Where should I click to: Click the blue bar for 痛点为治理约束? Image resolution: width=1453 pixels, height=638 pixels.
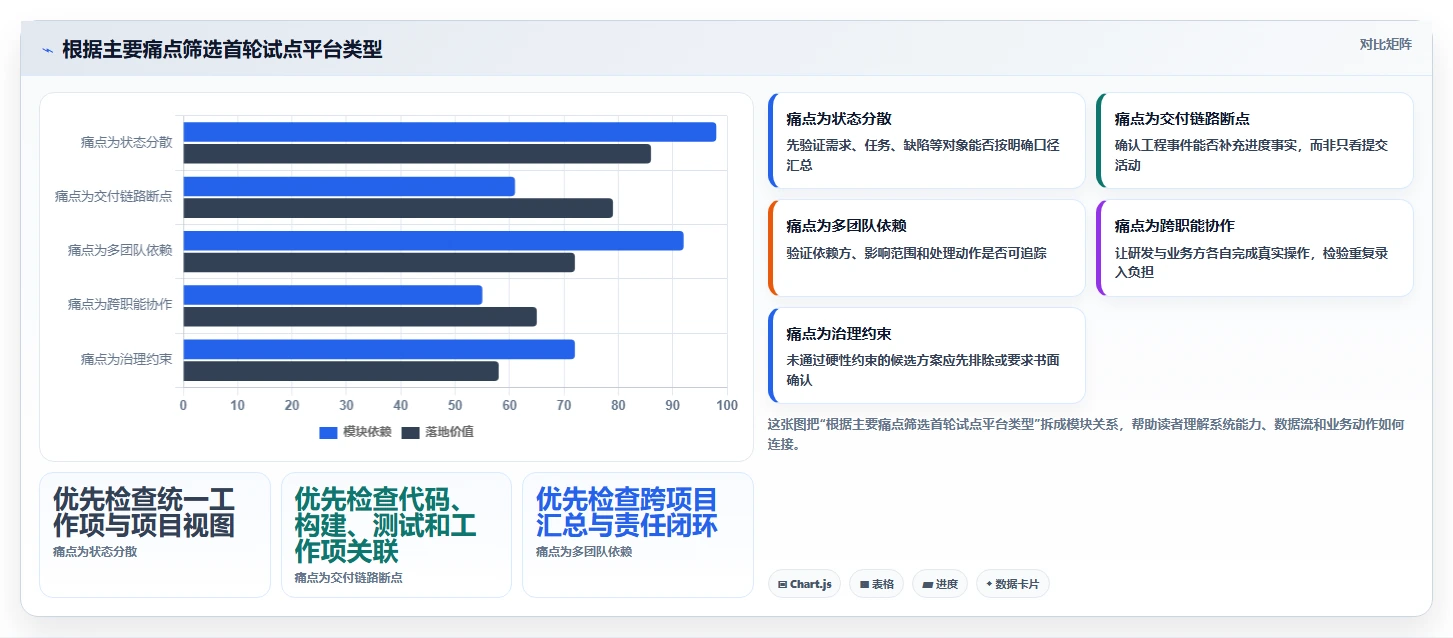(379, 349)
